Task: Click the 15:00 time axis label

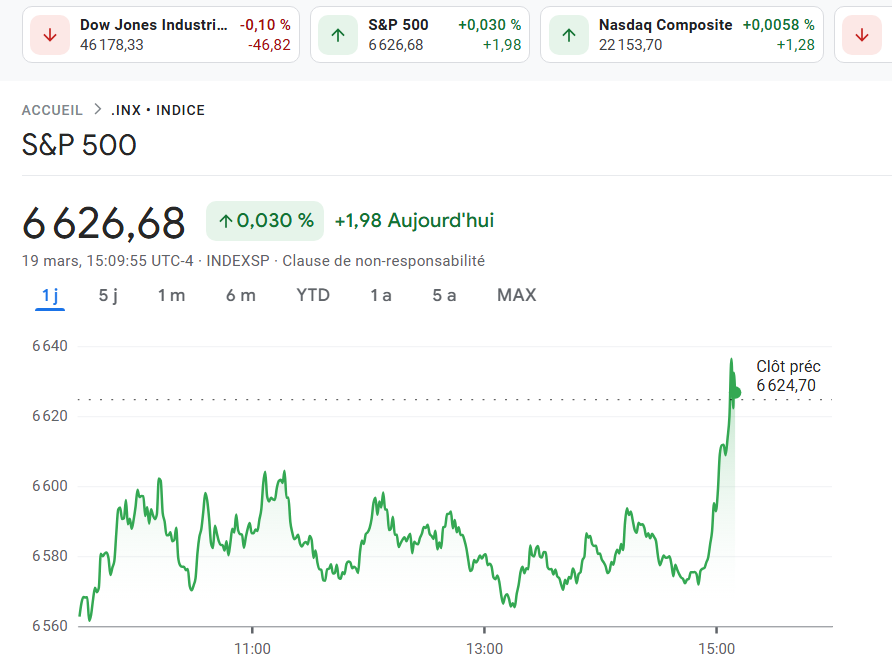Action: click(x=716, y=649)
